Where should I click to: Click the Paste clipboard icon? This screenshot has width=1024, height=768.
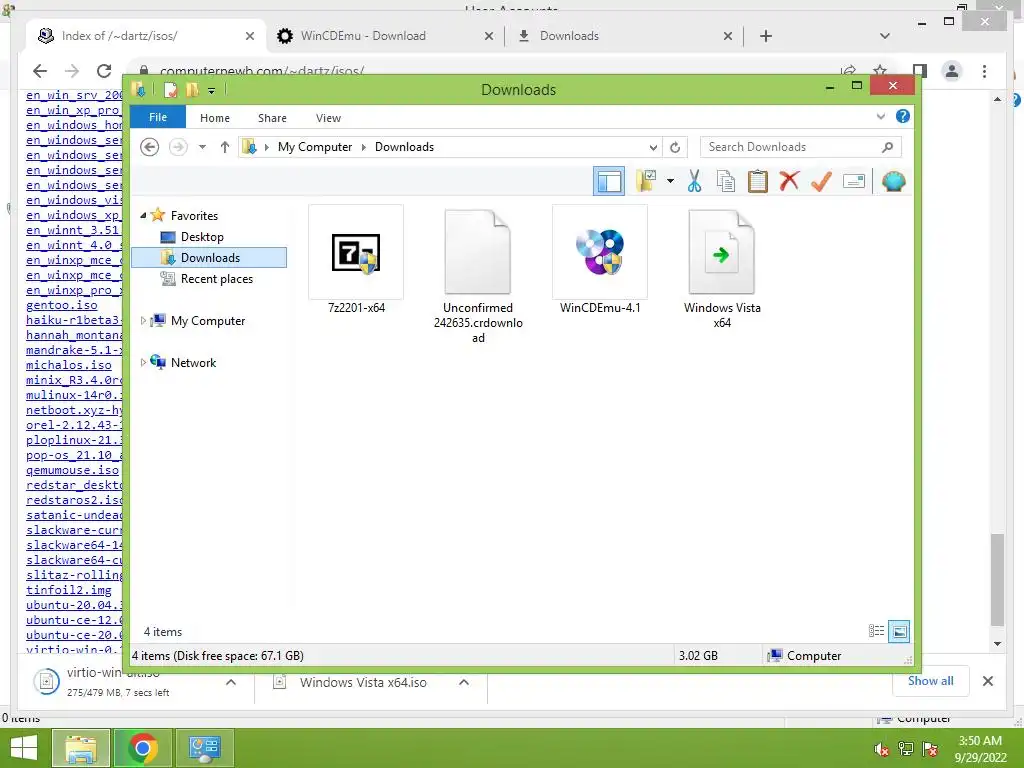758,181
